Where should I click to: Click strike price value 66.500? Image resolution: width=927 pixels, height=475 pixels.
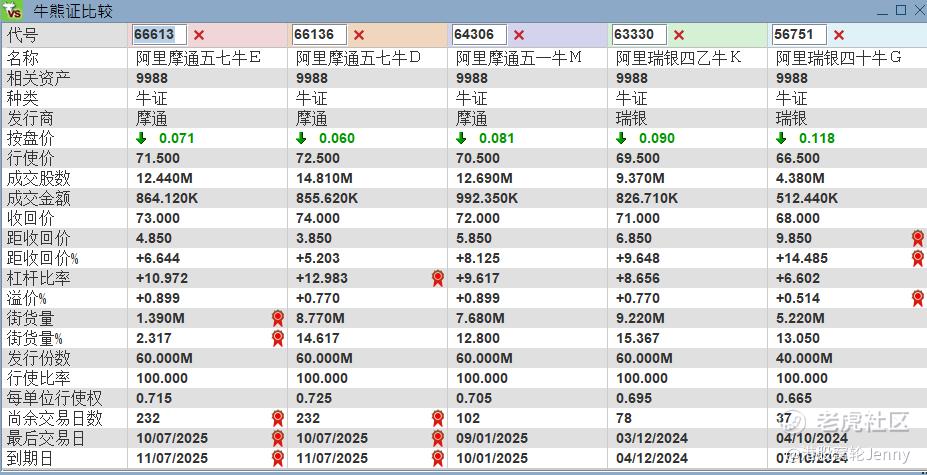[798, 159]
